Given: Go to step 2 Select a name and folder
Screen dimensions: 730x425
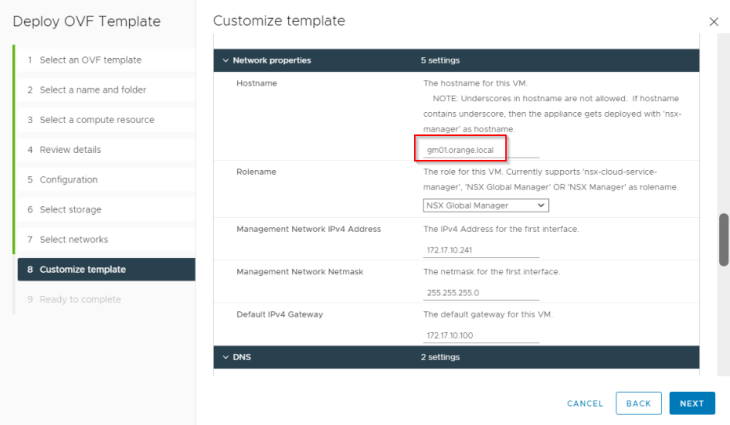Looking at the screenshot, I should coord(106,90).
